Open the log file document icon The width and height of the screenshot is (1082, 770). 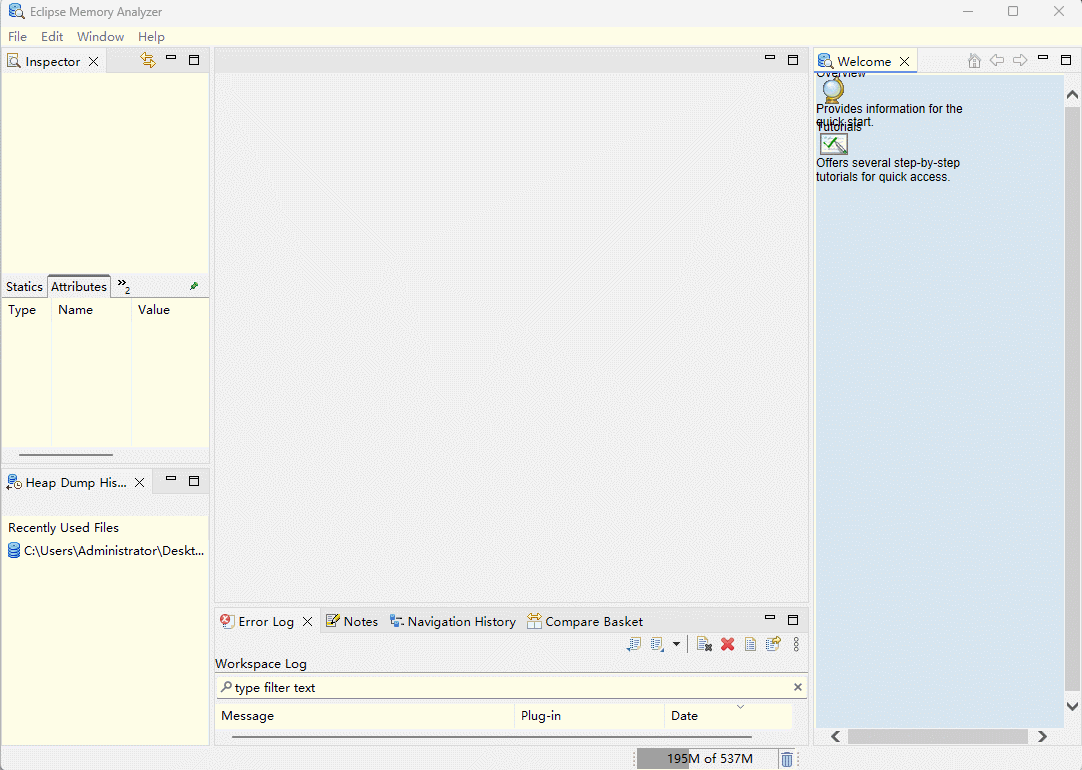(x=750, y=645)
